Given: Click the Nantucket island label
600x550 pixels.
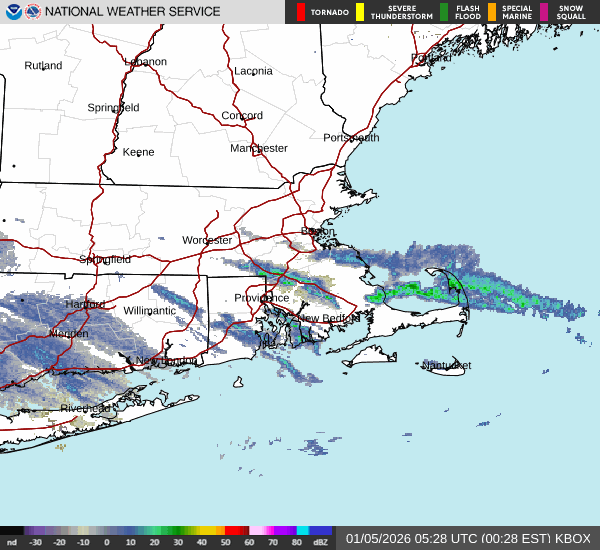Looking at the screenshot, I should pyautogui.click(x=446, y=366).
